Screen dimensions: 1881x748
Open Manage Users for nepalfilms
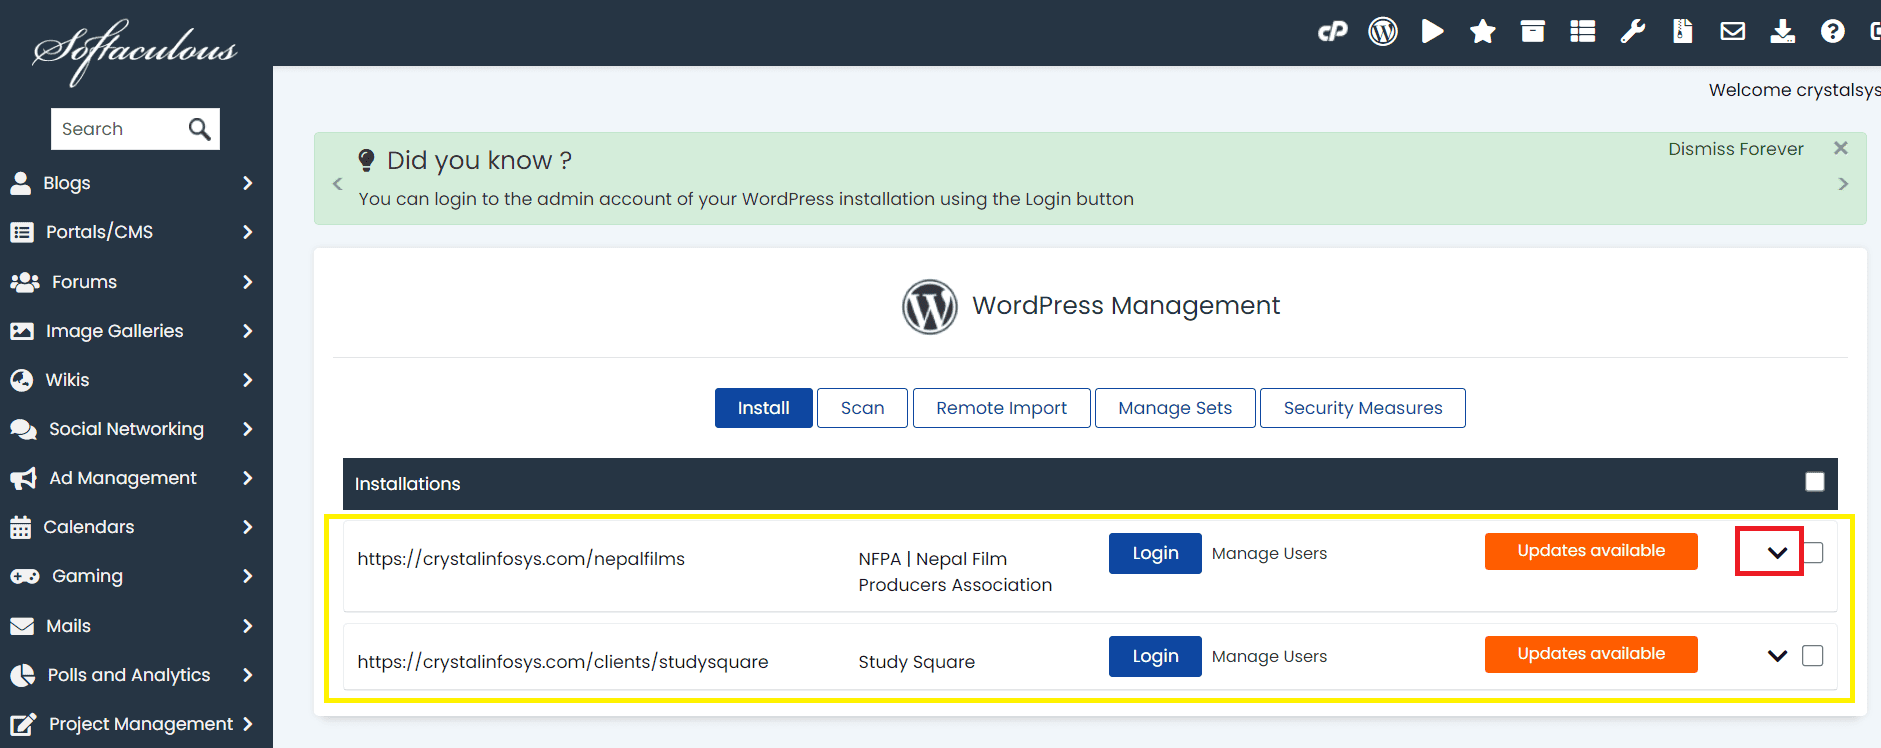pos(1269,553)
